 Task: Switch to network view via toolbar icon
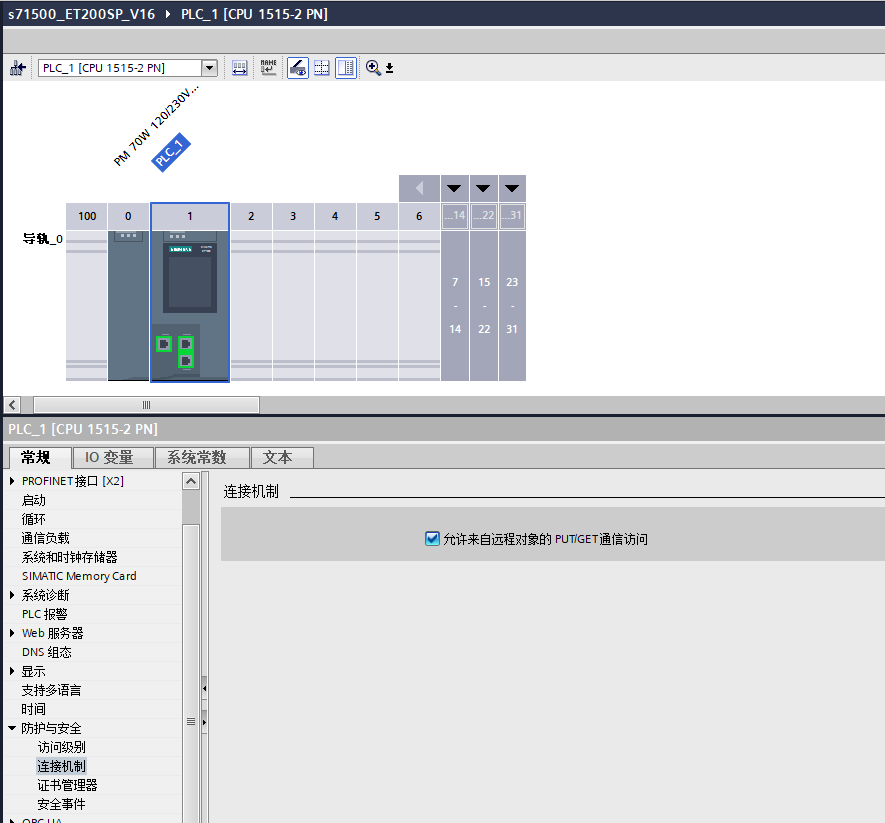click(x=17, y=68)
